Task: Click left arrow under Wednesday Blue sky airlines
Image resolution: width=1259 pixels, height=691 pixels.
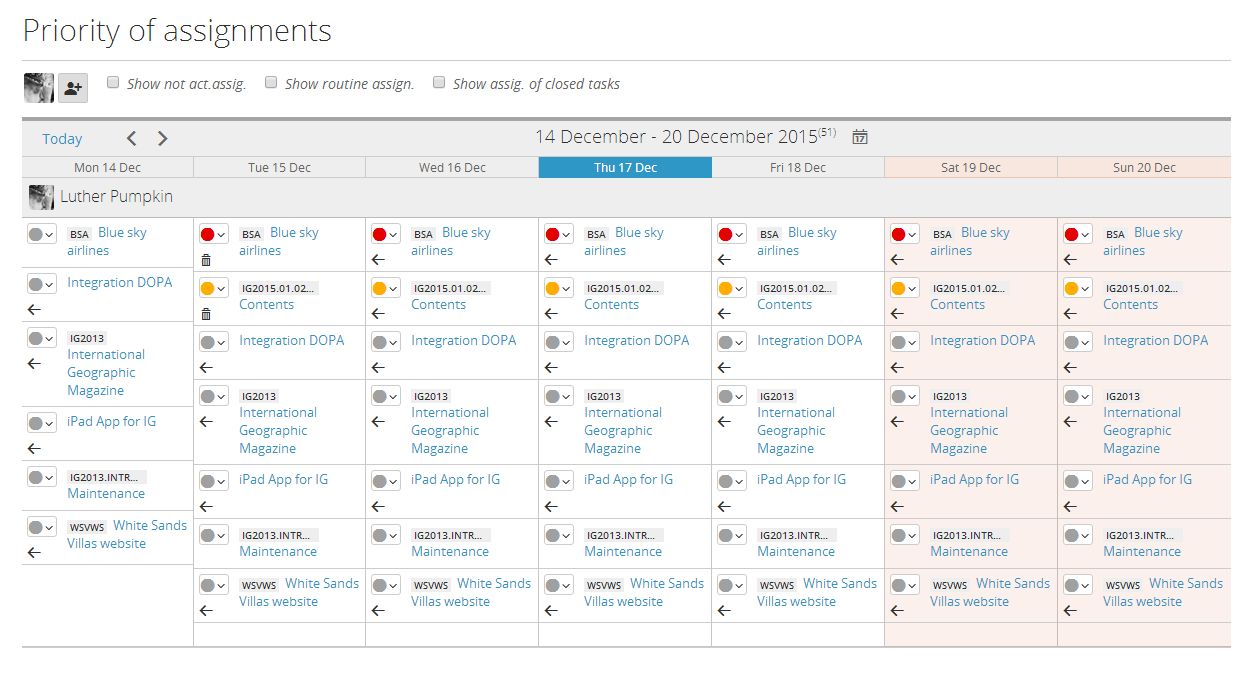Action: [x=378, y=260]
